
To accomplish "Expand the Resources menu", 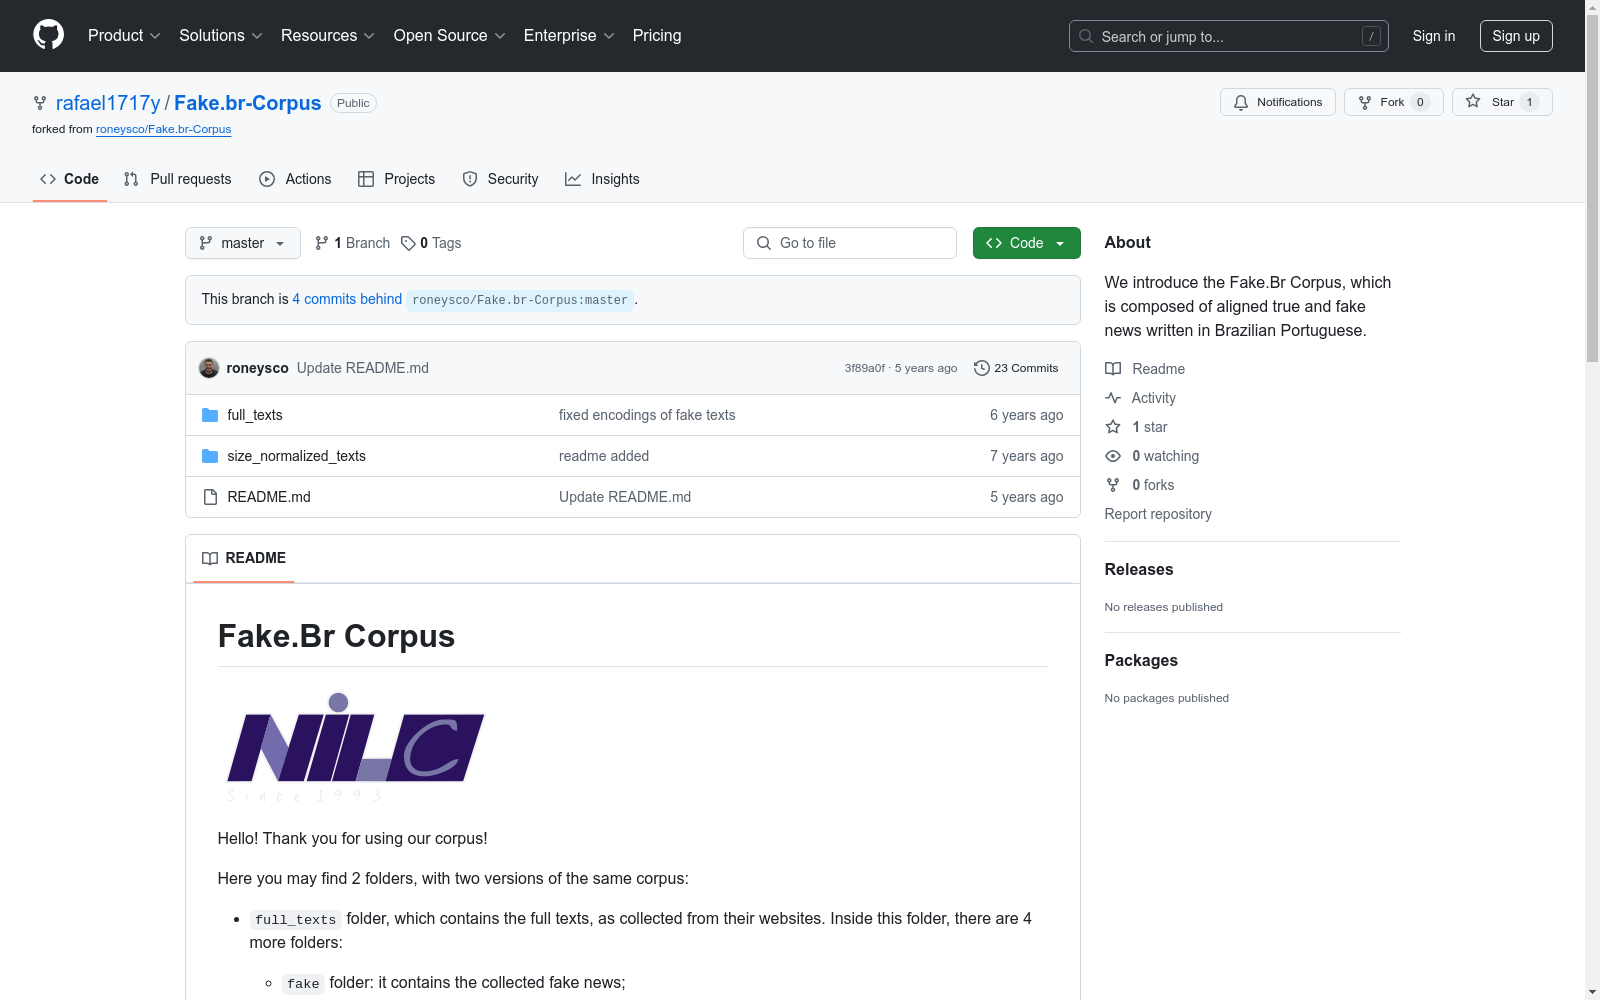I will tap(328, 35).
